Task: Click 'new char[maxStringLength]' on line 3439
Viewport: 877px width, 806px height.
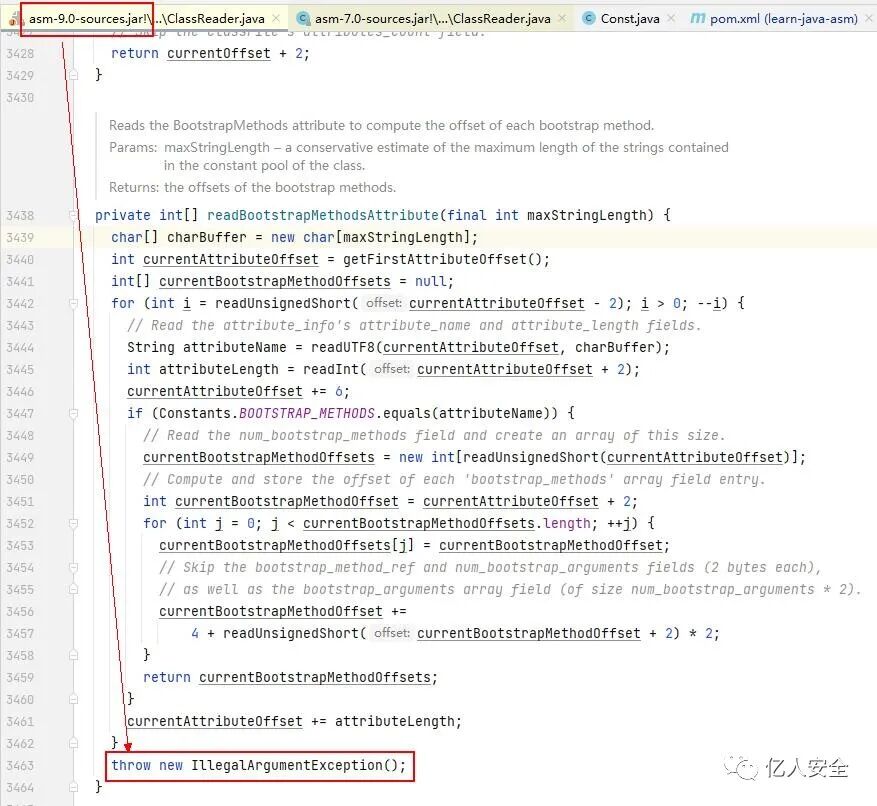Action: pyautogui.click(x=370, y=238)
